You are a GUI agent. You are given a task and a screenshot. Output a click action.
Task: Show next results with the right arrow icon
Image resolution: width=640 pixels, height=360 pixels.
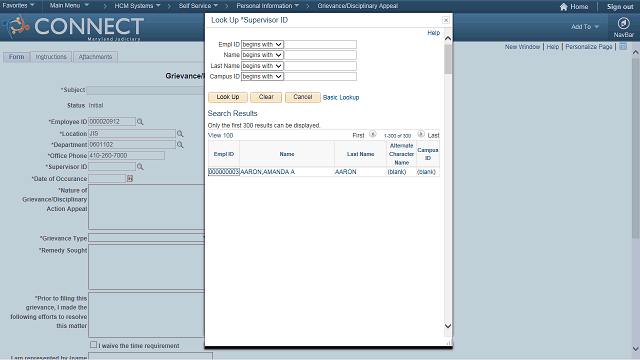tap(421, 134)
